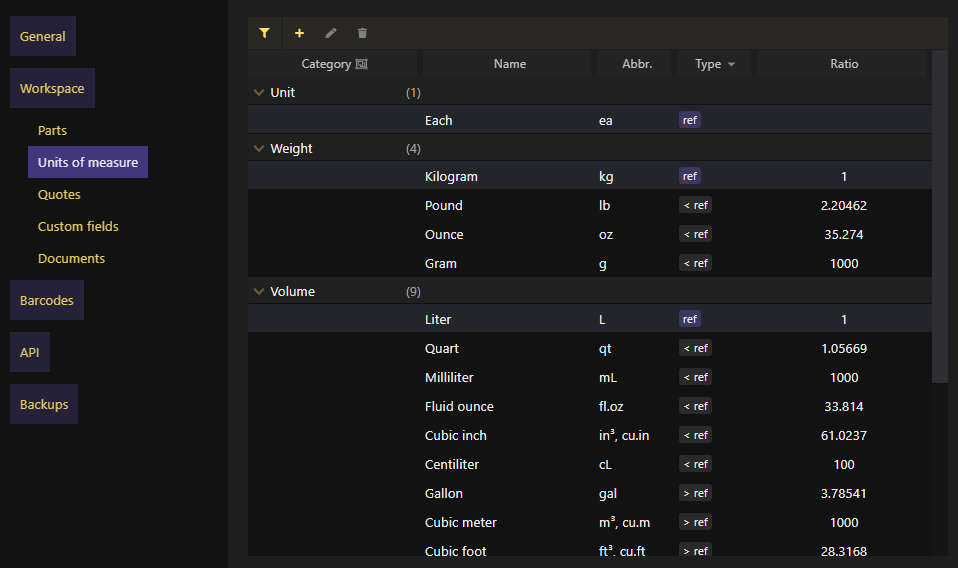Toggle the filter funnel icon
This screenshot has width=958, height=568.
pyautogui.click(x=265, y=33)
